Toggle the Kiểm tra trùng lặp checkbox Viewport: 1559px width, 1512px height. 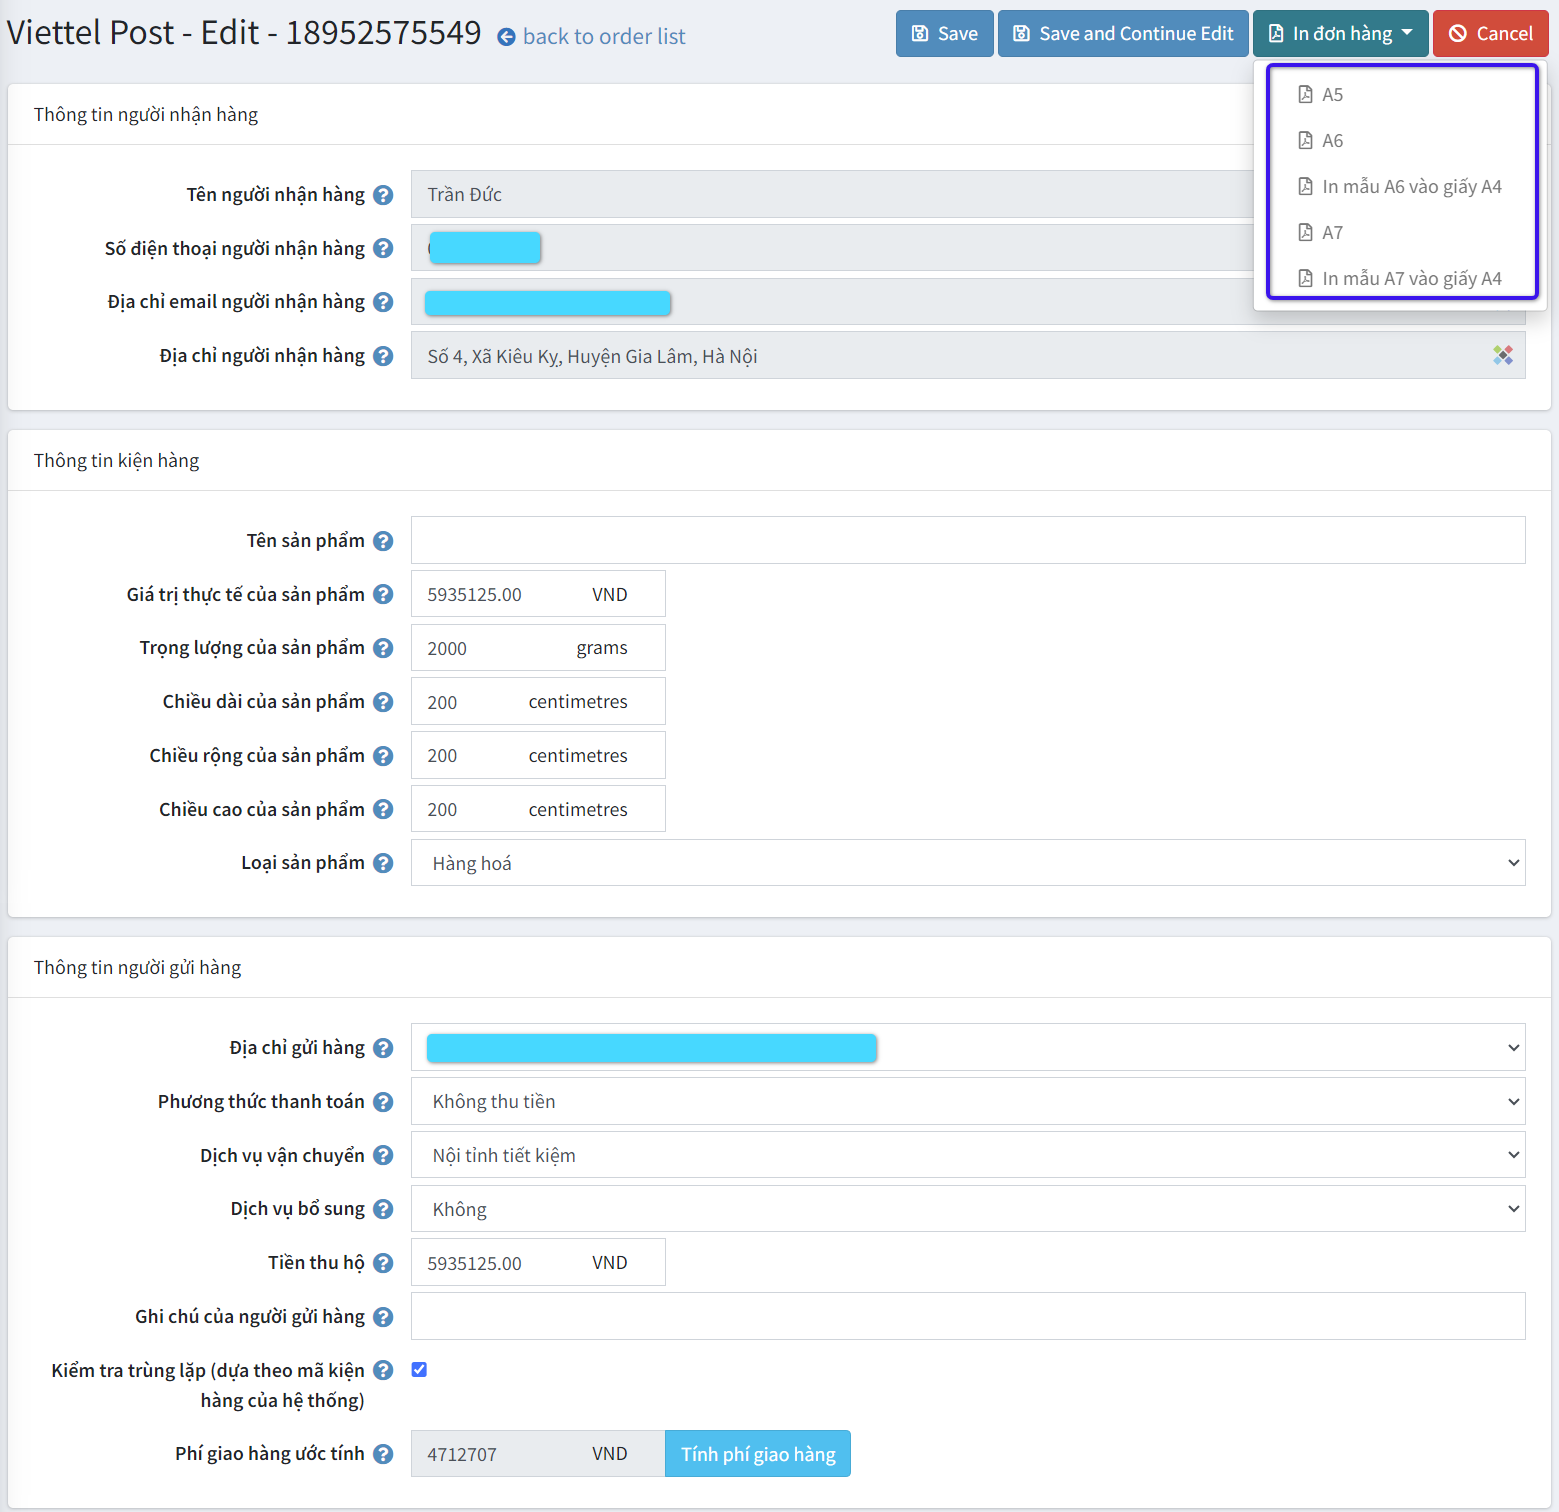tap(419, 1370)
